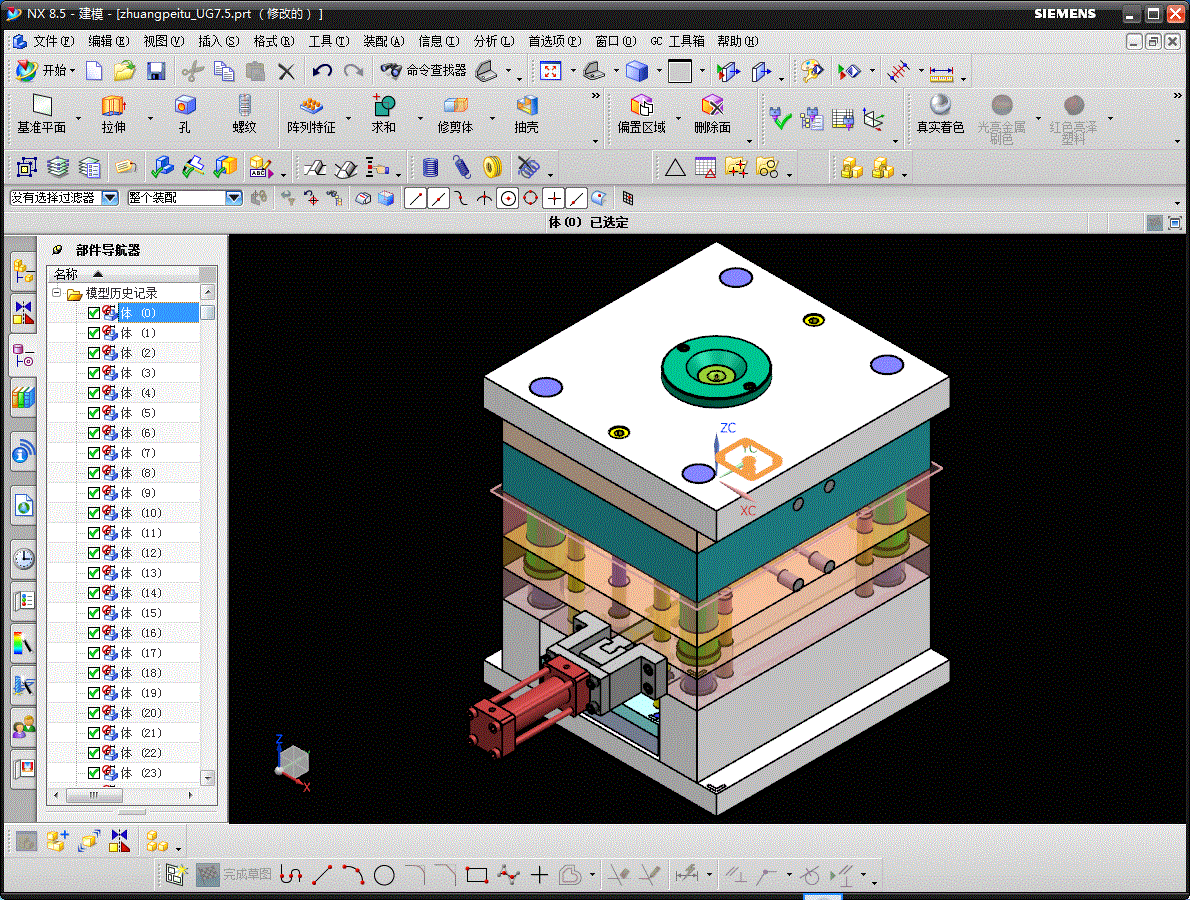Select the Rectangle sketch tool in bottom toolbar

click(x=477, y=875)
